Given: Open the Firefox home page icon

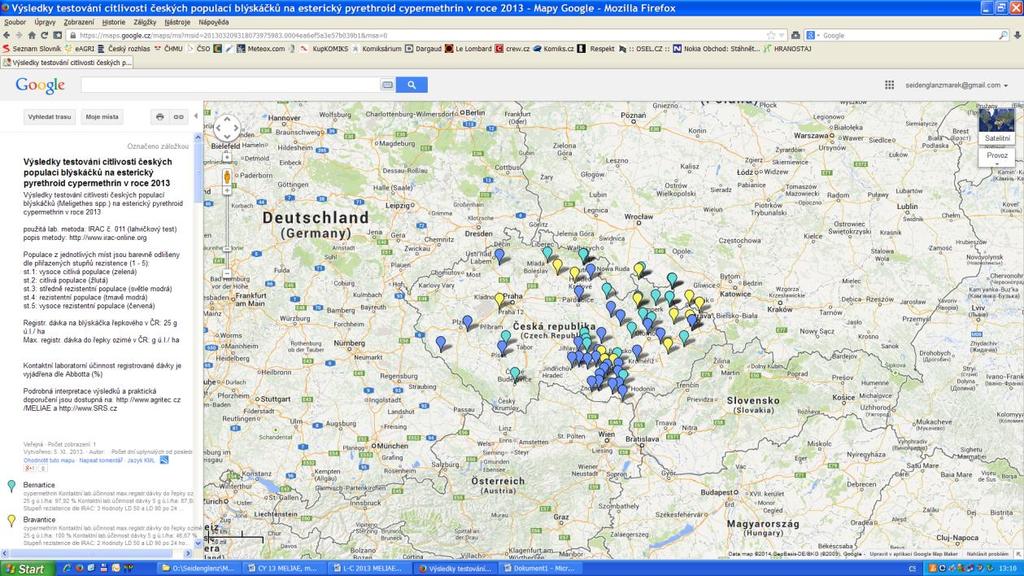Looking at the screenshot, I should click(31, 35).
